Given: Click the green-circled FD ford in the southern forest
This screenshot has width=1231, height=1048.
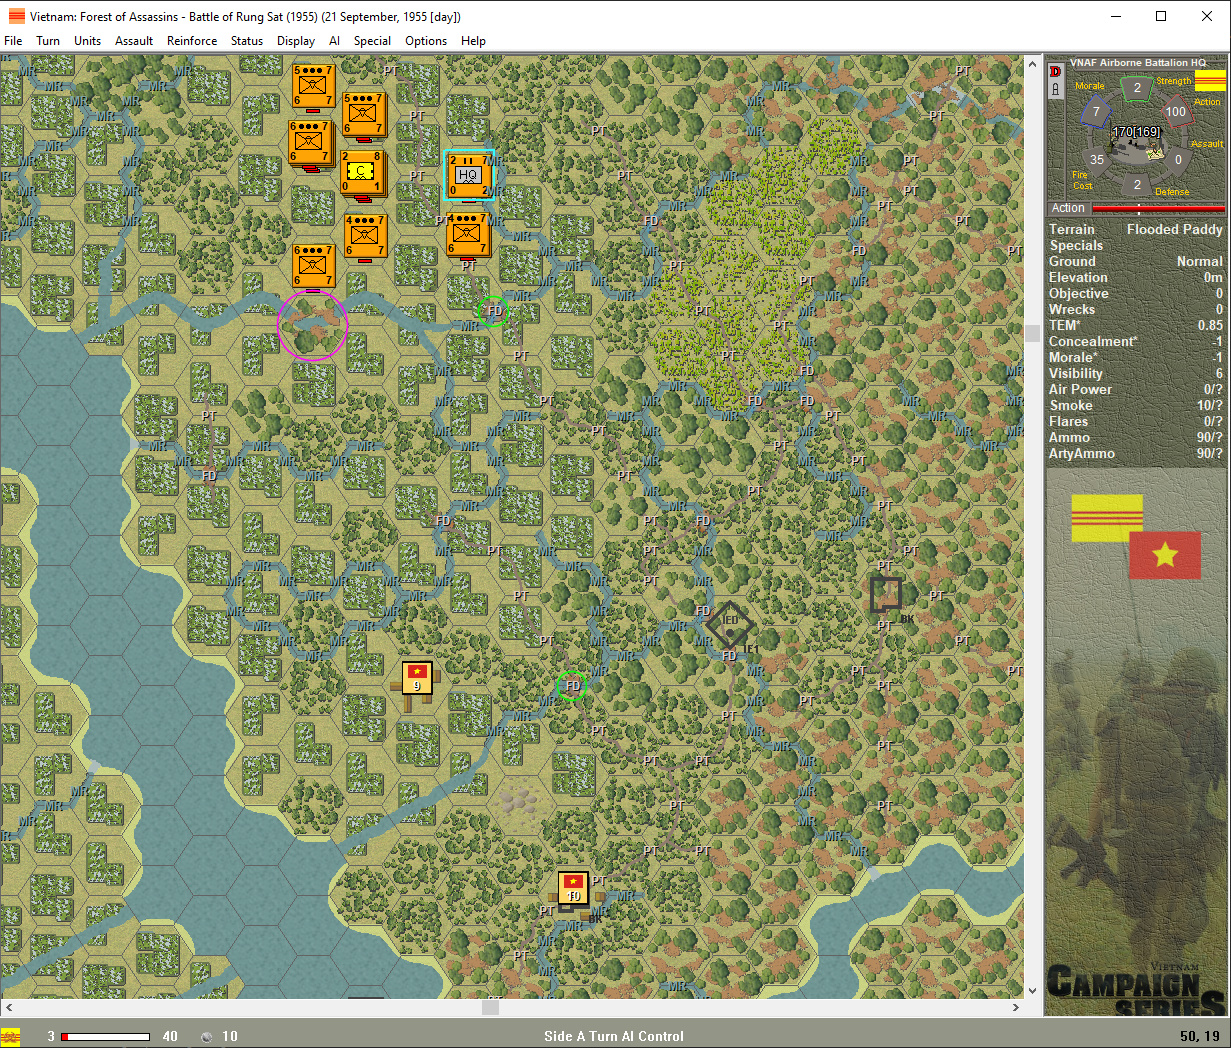Looking at the screenshot, I should tap(571, 686).
